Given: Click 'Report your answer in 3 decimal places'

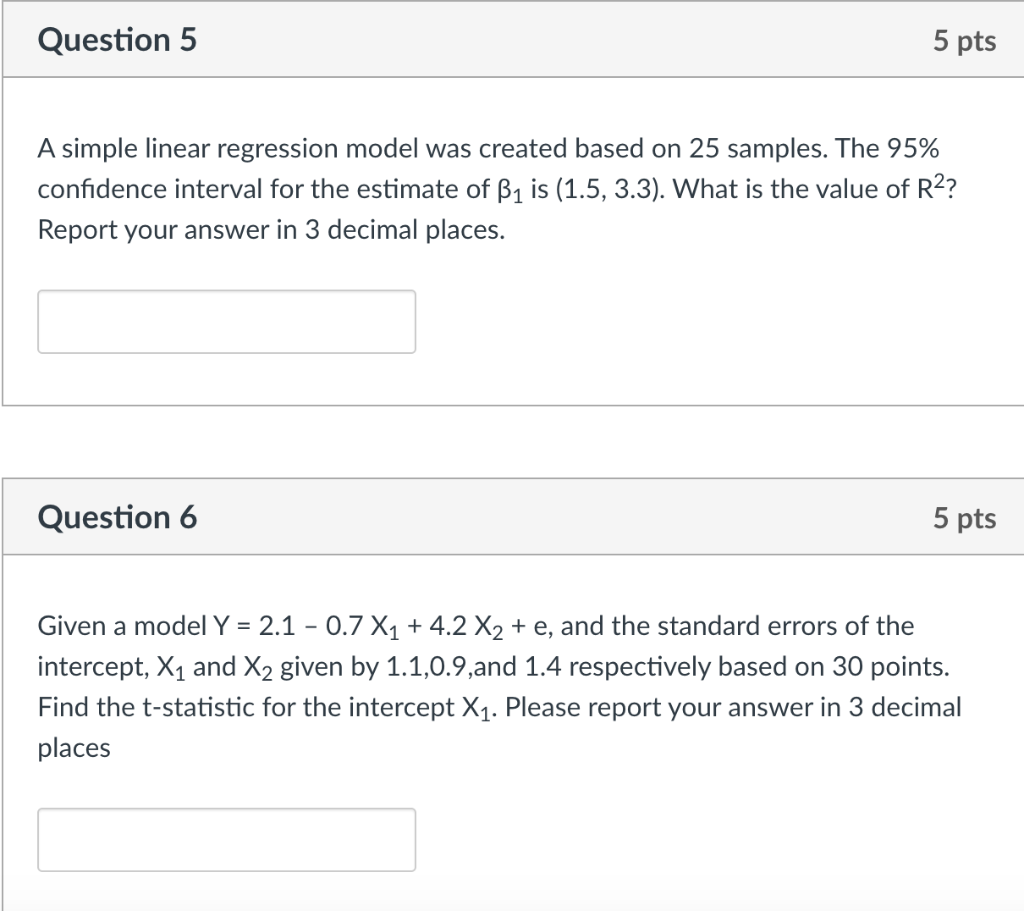Looking at the screenshot, I should coord(269,231).
